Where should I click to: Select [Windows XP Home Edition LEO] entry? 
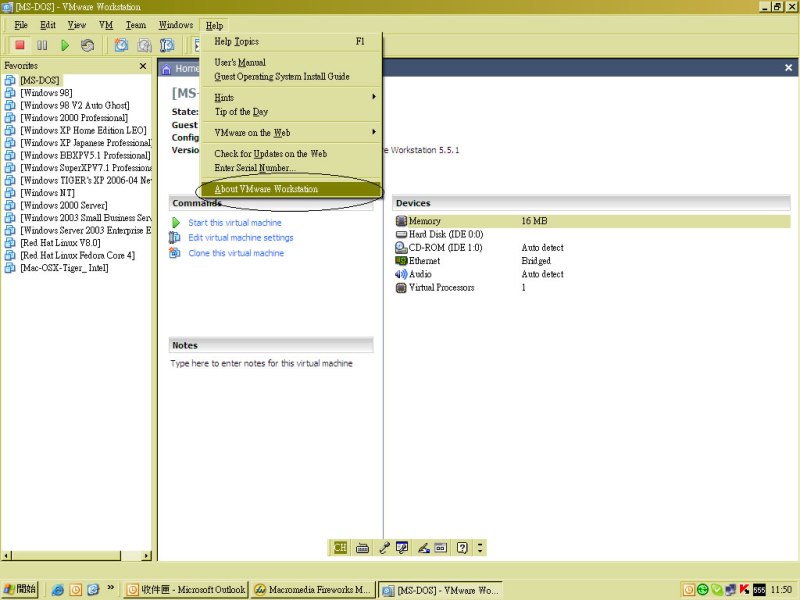[83, 130]
